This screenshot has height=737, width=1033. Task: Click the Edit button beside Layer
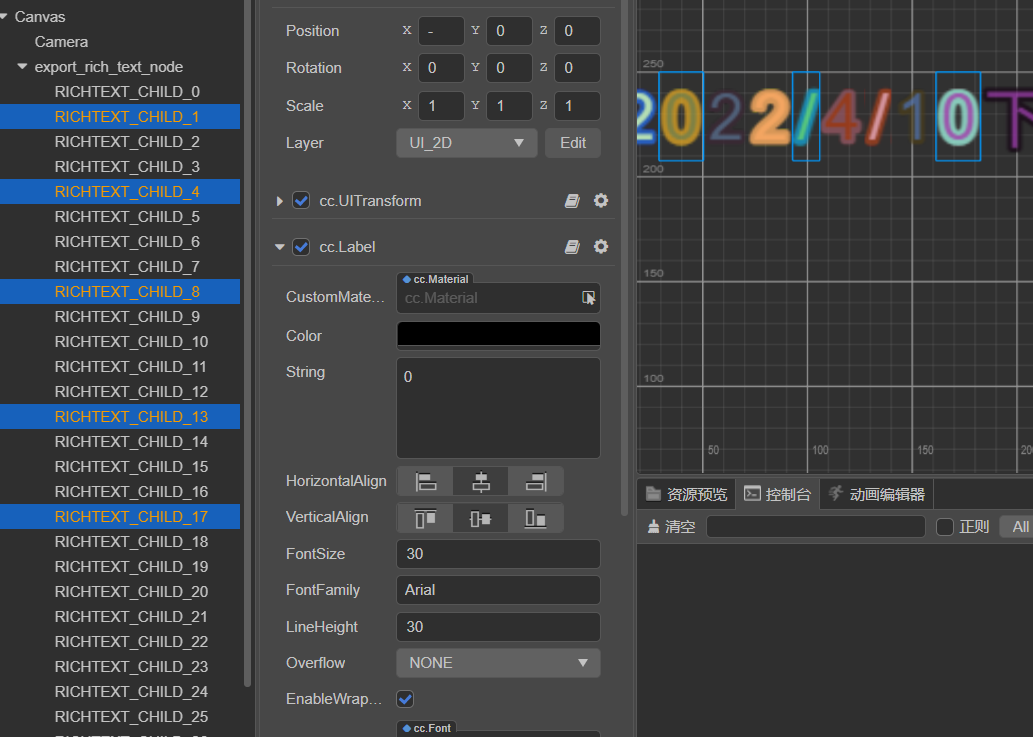pos(573,143)
